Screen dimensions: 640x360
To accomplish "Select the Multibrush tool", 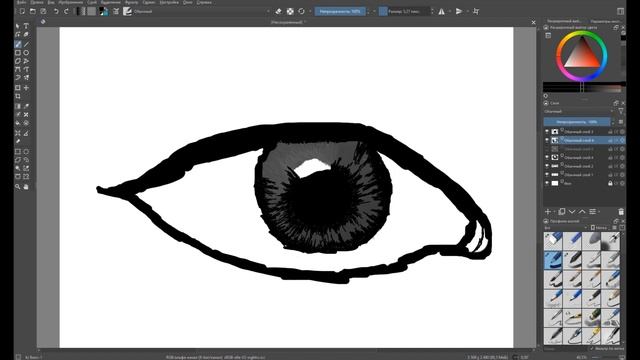I will click(26, 78).
